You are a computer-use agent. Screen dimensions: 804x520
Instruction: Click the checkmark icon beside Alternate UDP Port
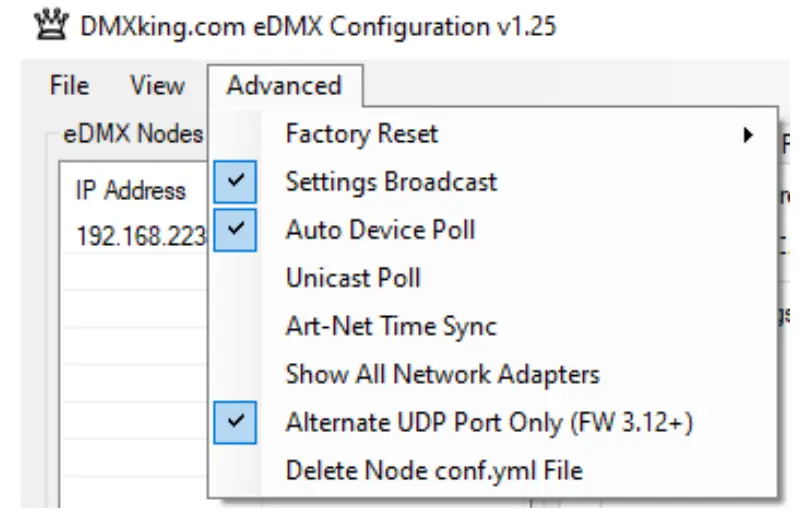click(x=235, y=422)
